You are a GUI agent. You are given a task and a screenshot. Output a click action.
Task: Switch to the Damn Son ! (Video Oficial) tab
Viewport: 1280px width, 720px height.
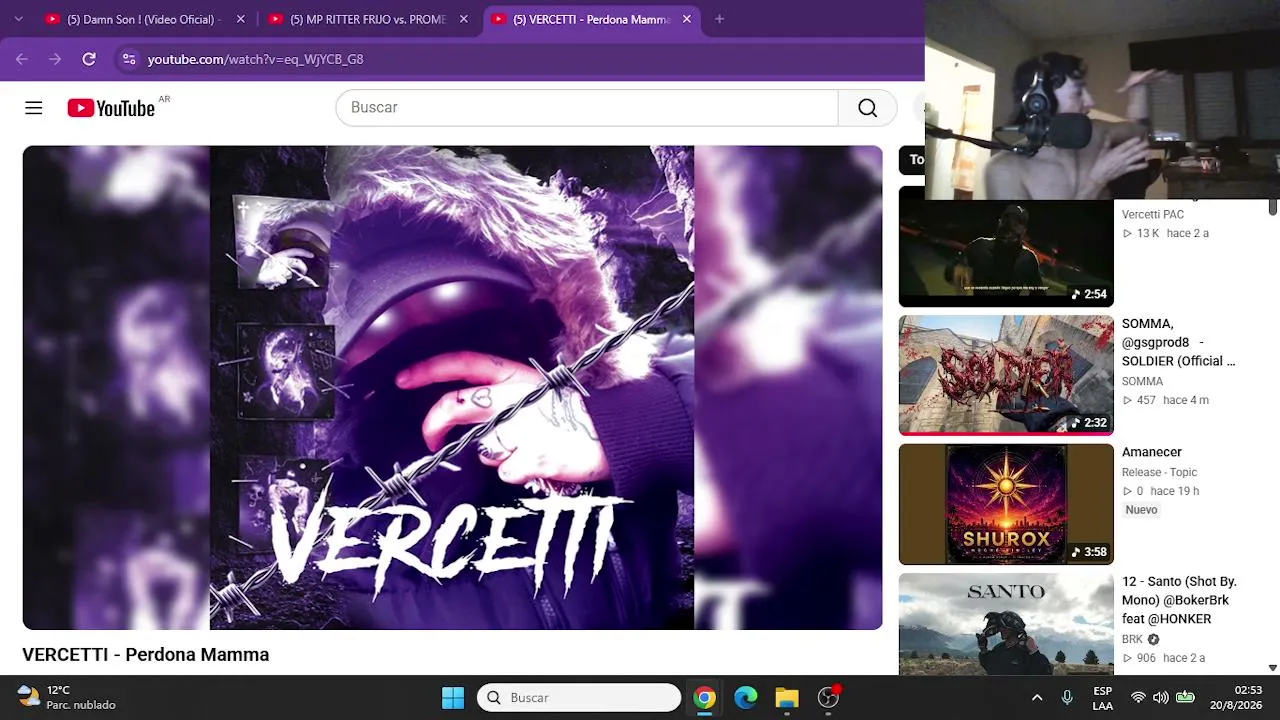(x=144, y=19)
